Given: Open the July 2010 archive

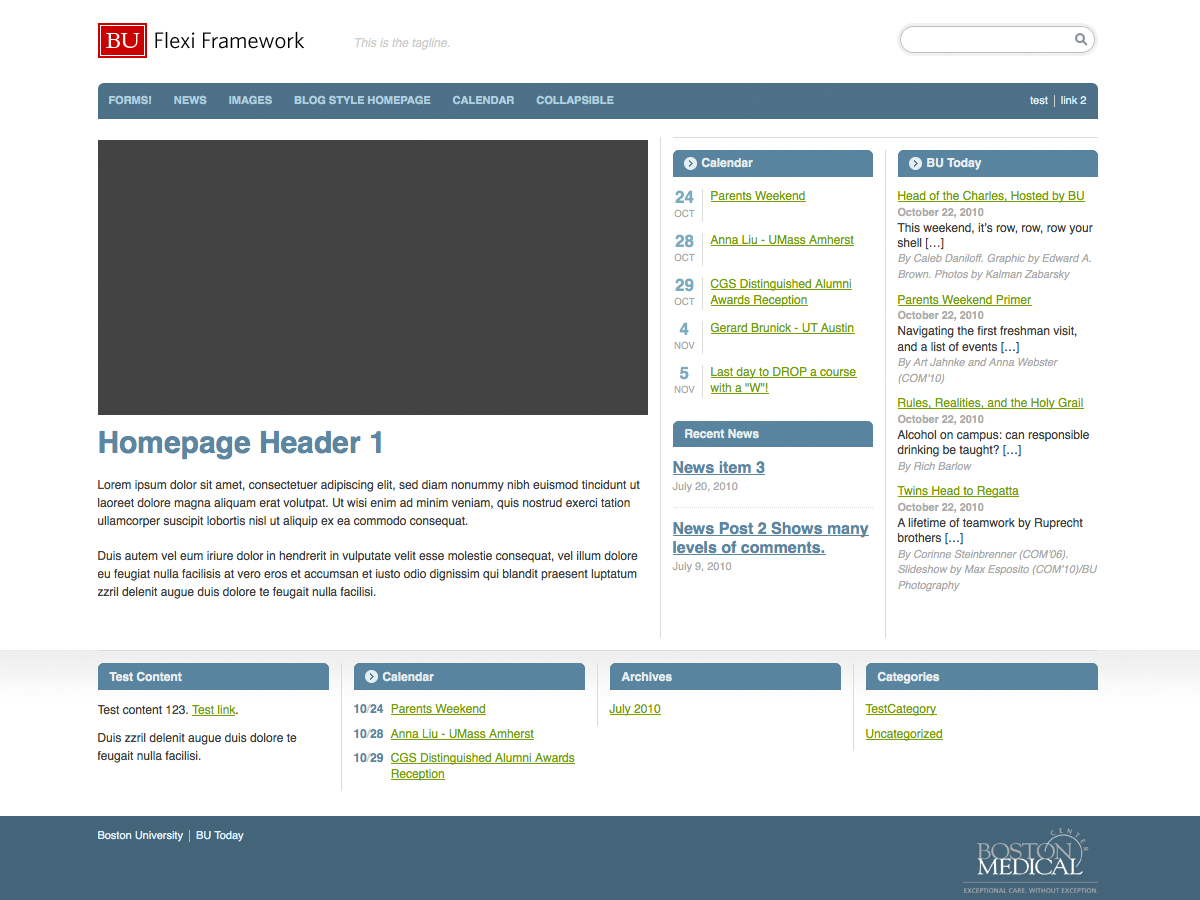Looking at the screenshot, I should 635,709.
